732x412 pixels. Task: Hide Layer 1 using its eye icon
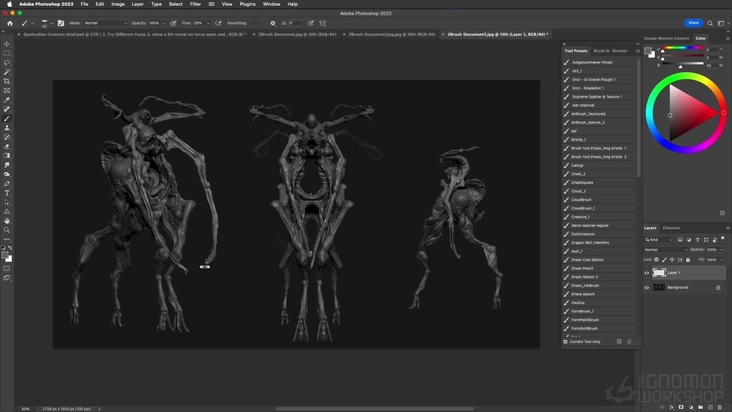[x=647, y=272]
